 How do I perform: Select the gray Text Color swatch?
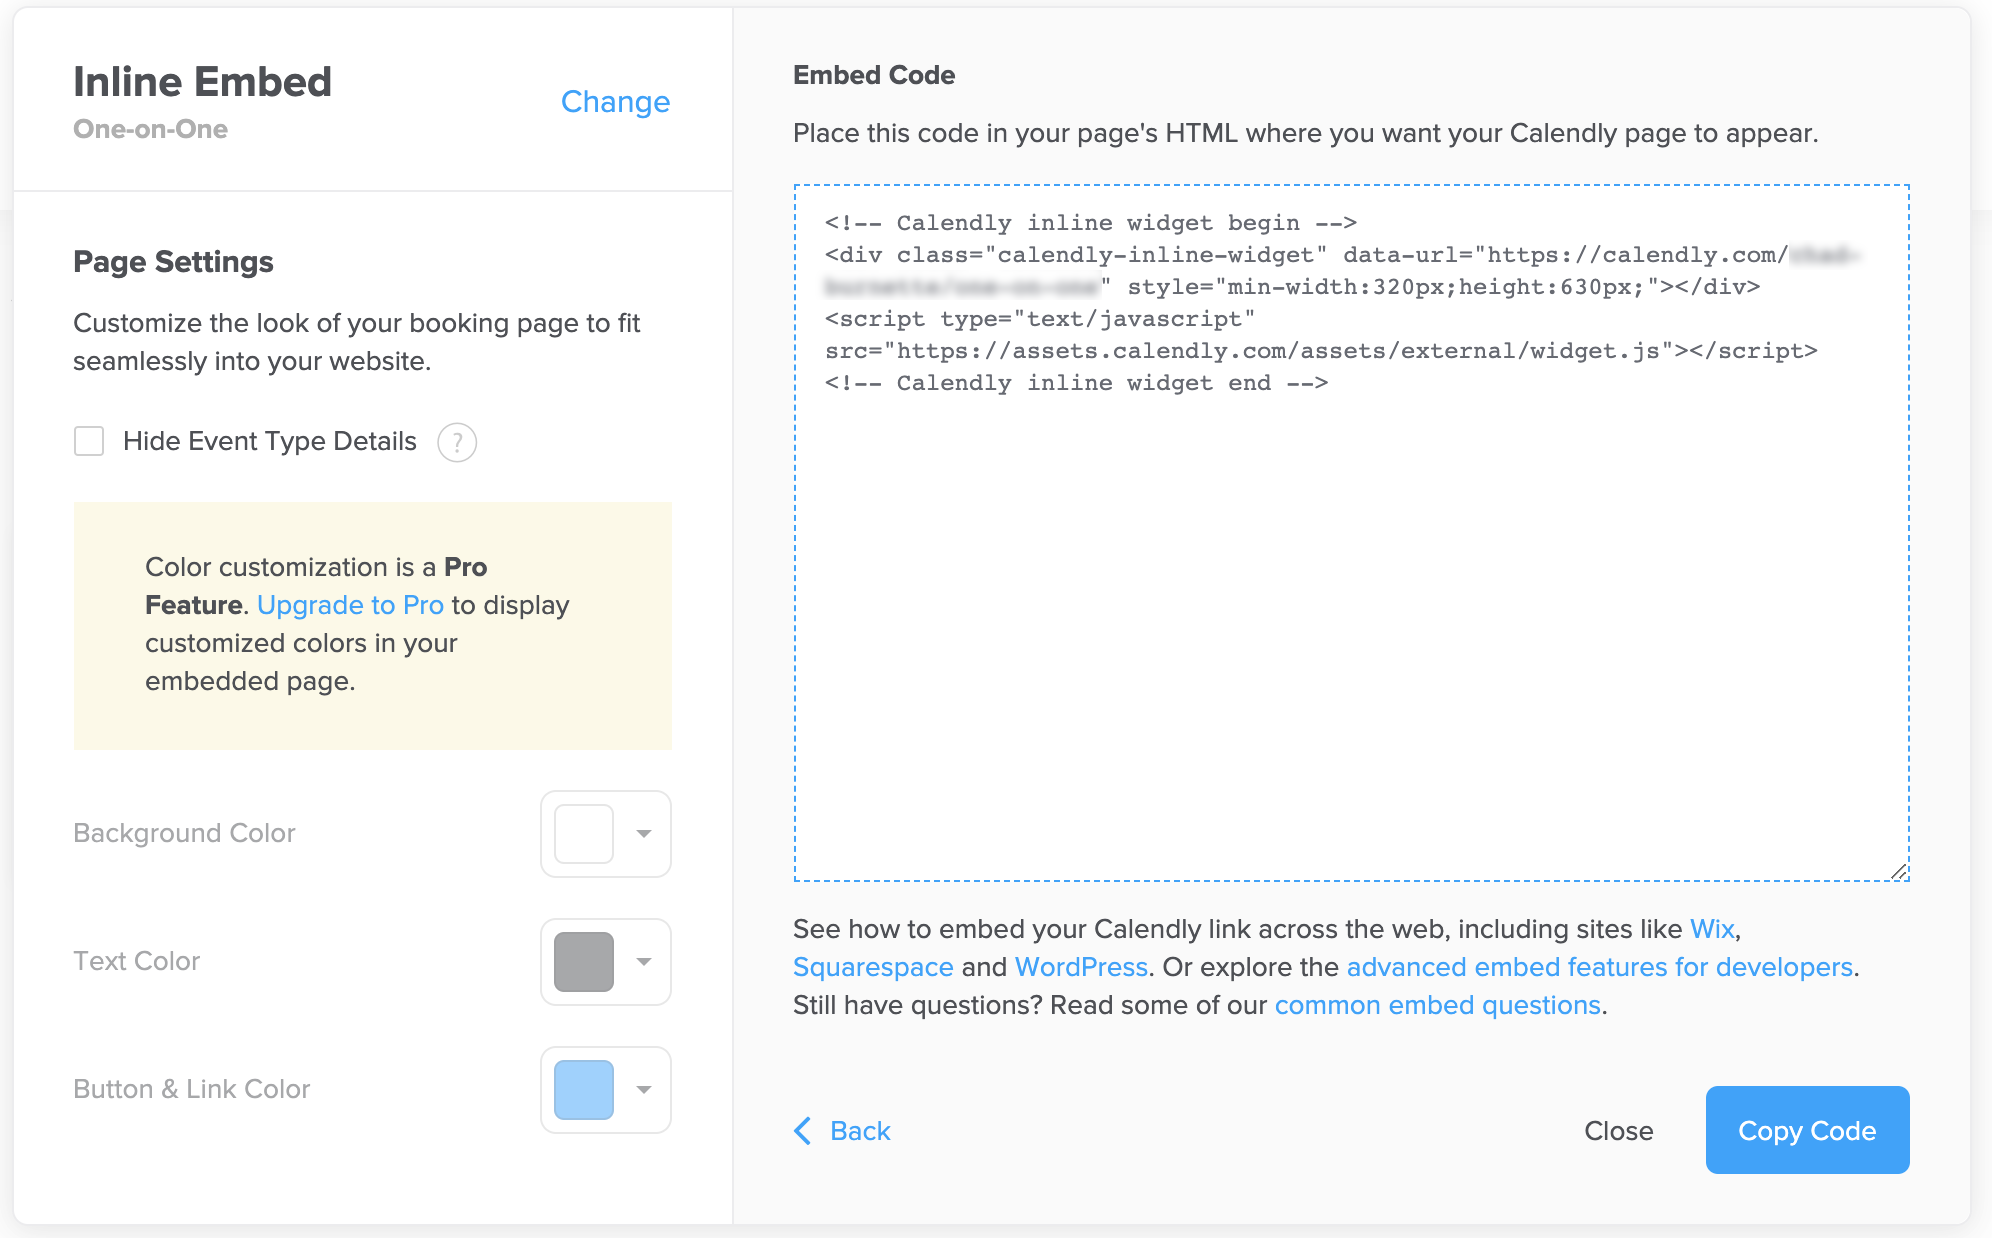(584, 962)
